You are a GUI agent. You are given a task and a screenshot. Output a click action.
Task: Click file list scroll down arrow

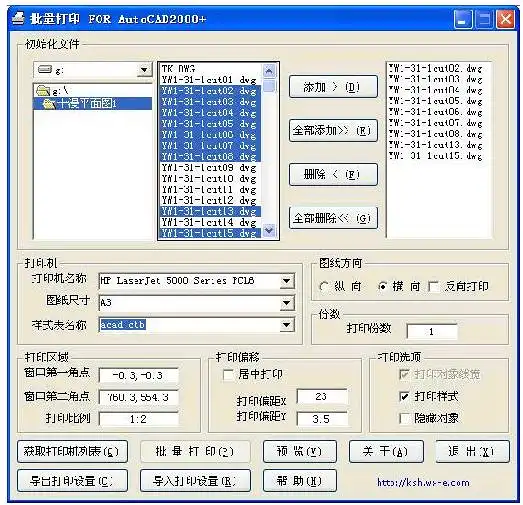269,230
